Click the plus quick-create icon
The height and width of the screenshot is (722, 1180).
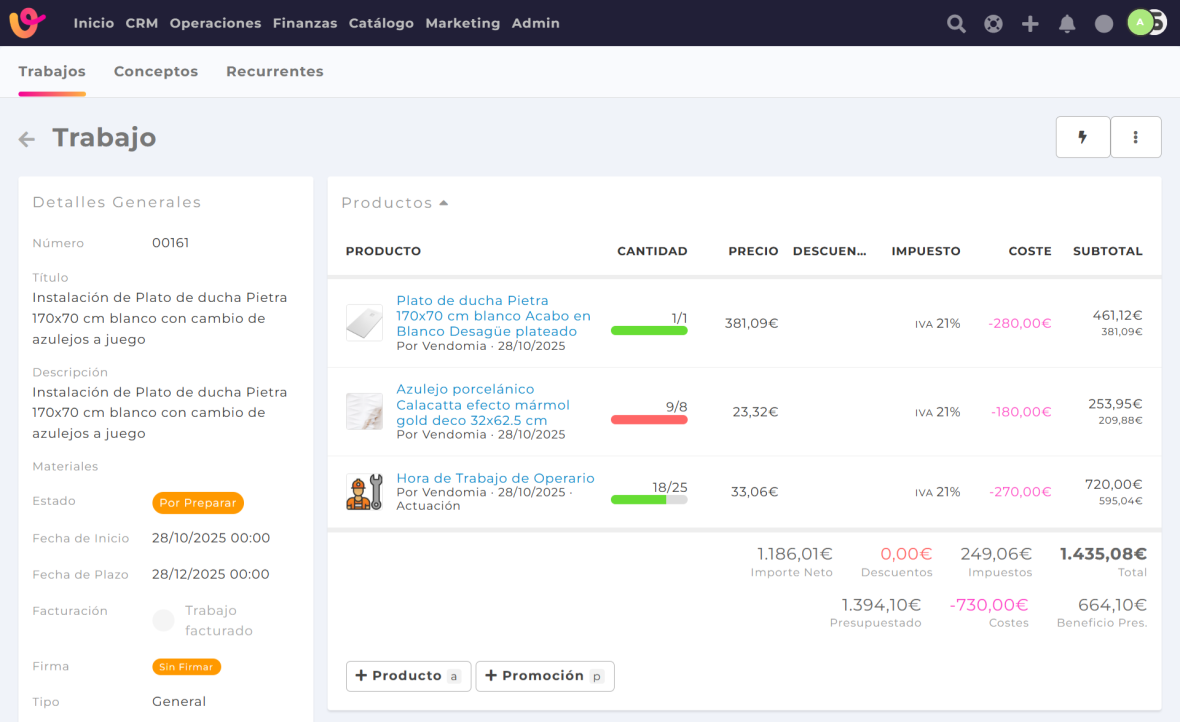click(x=1030, y=24)
